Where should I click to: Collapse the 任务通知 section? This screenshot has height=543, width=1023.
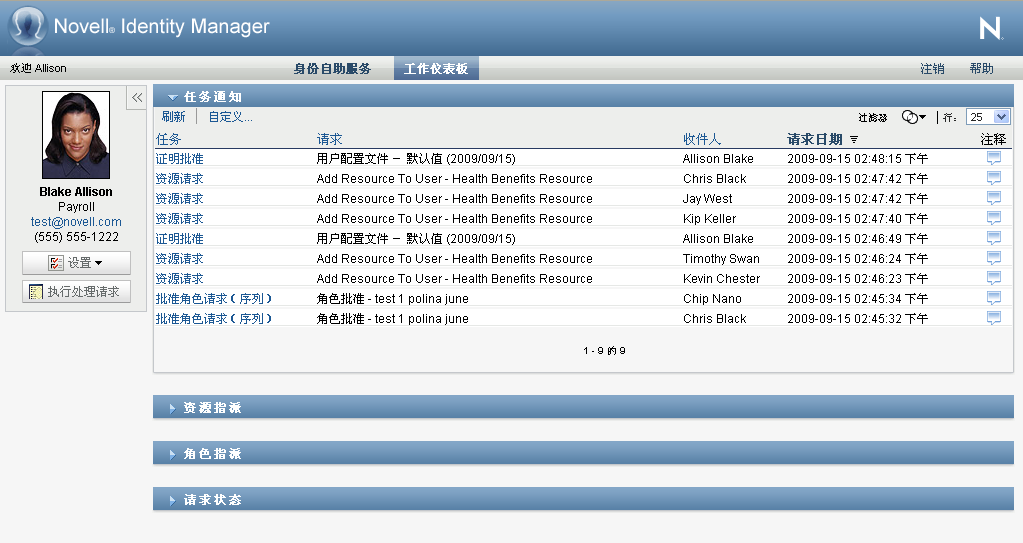coord(172,97)
